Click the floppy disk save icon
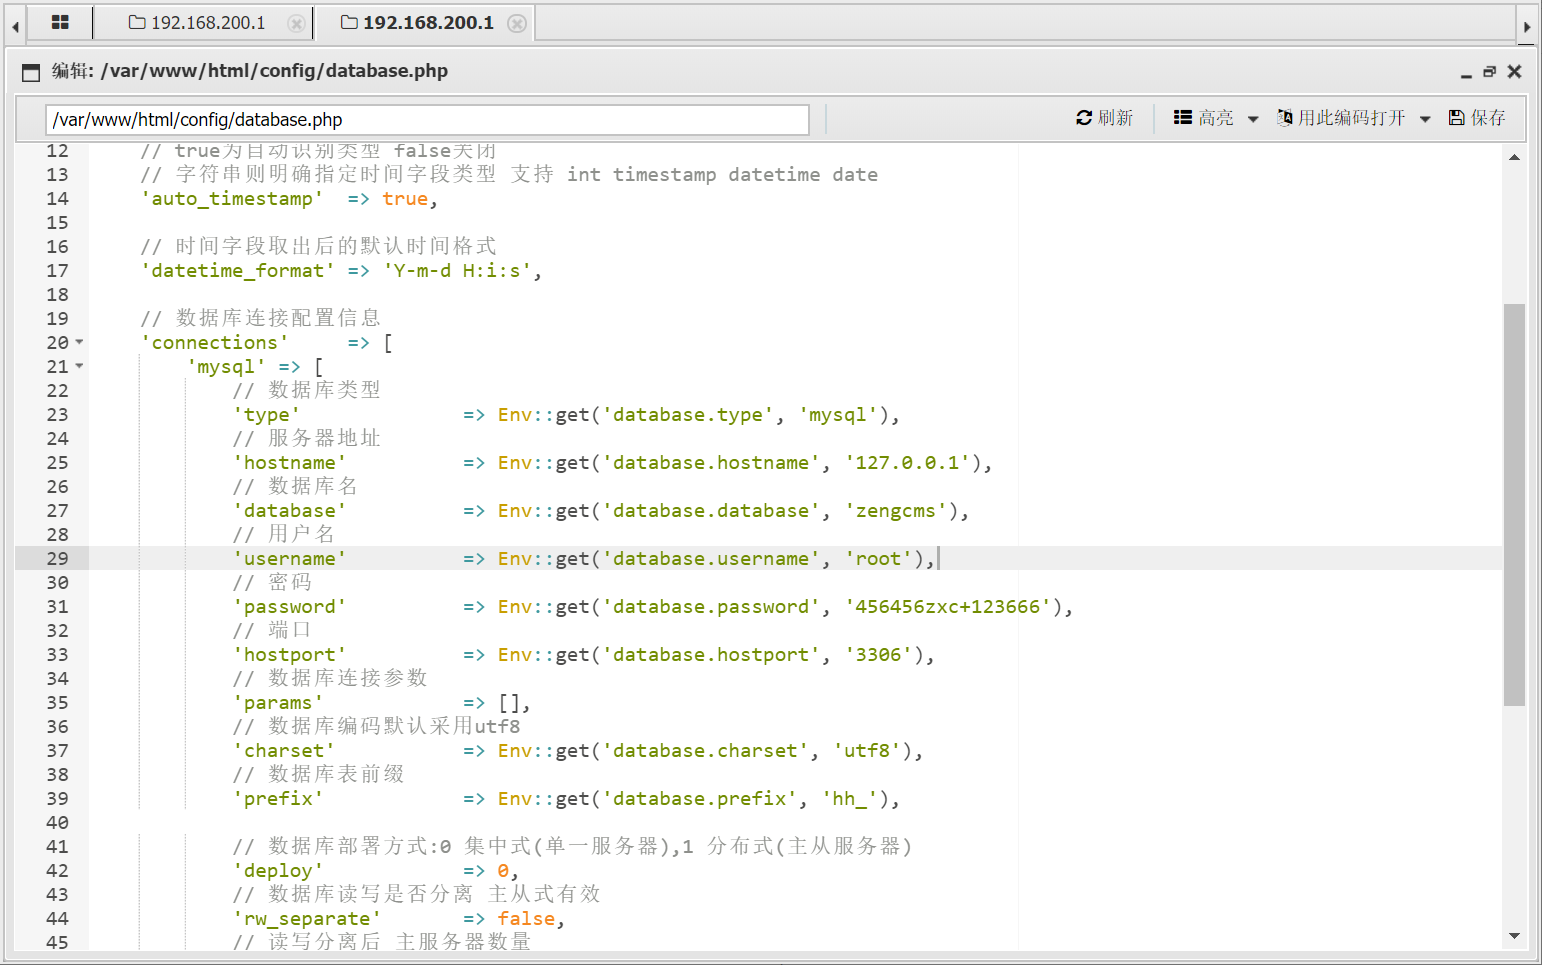1542x965 pixels. (x=1457, y=118)
